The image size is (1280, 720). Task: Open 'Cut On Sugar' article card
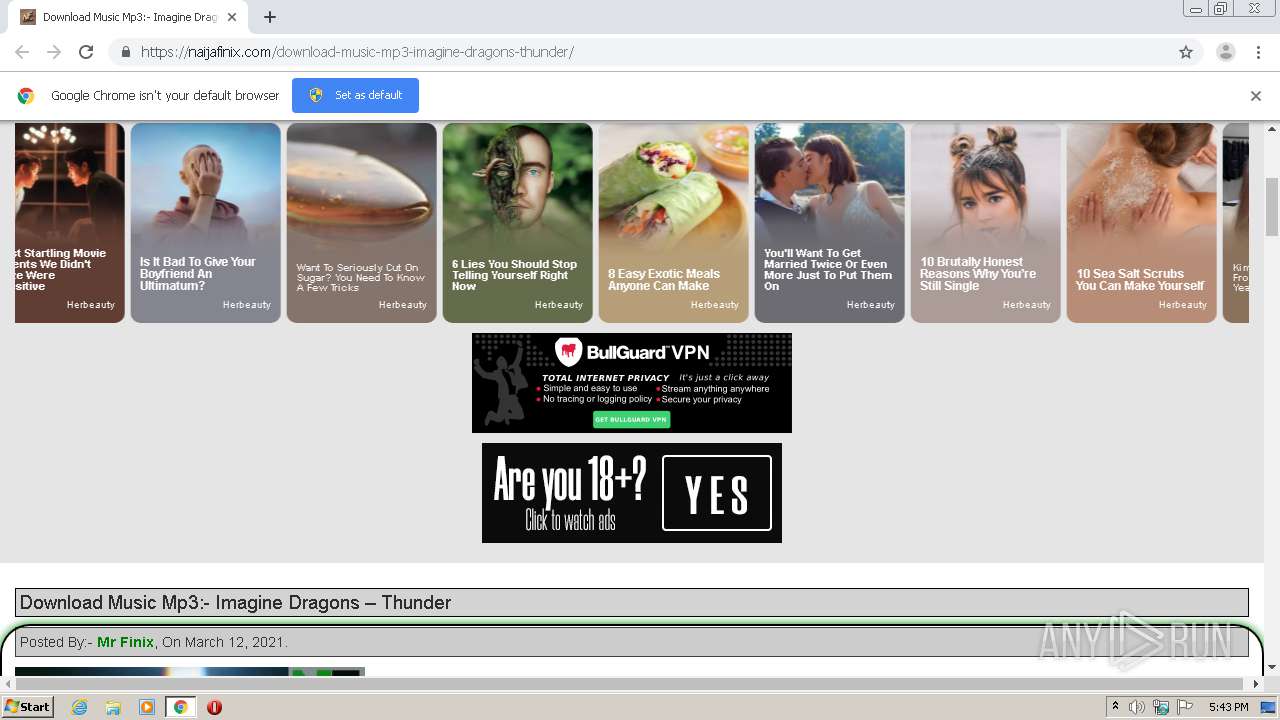[362, 223]
